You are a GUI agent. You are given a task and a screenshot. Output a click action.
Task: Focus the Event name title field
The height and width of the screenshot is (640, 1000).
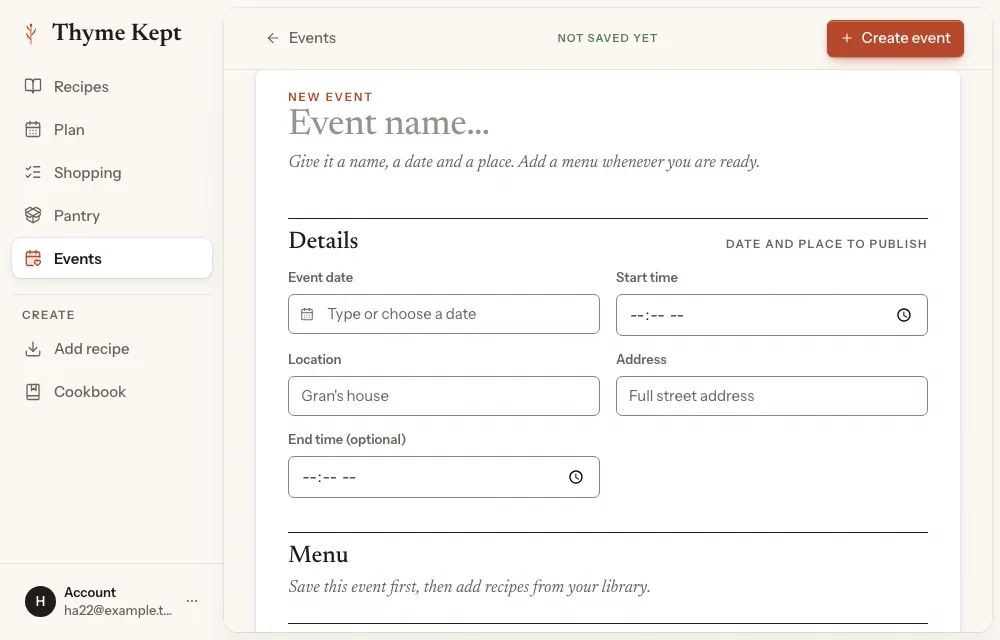(608, 122)
